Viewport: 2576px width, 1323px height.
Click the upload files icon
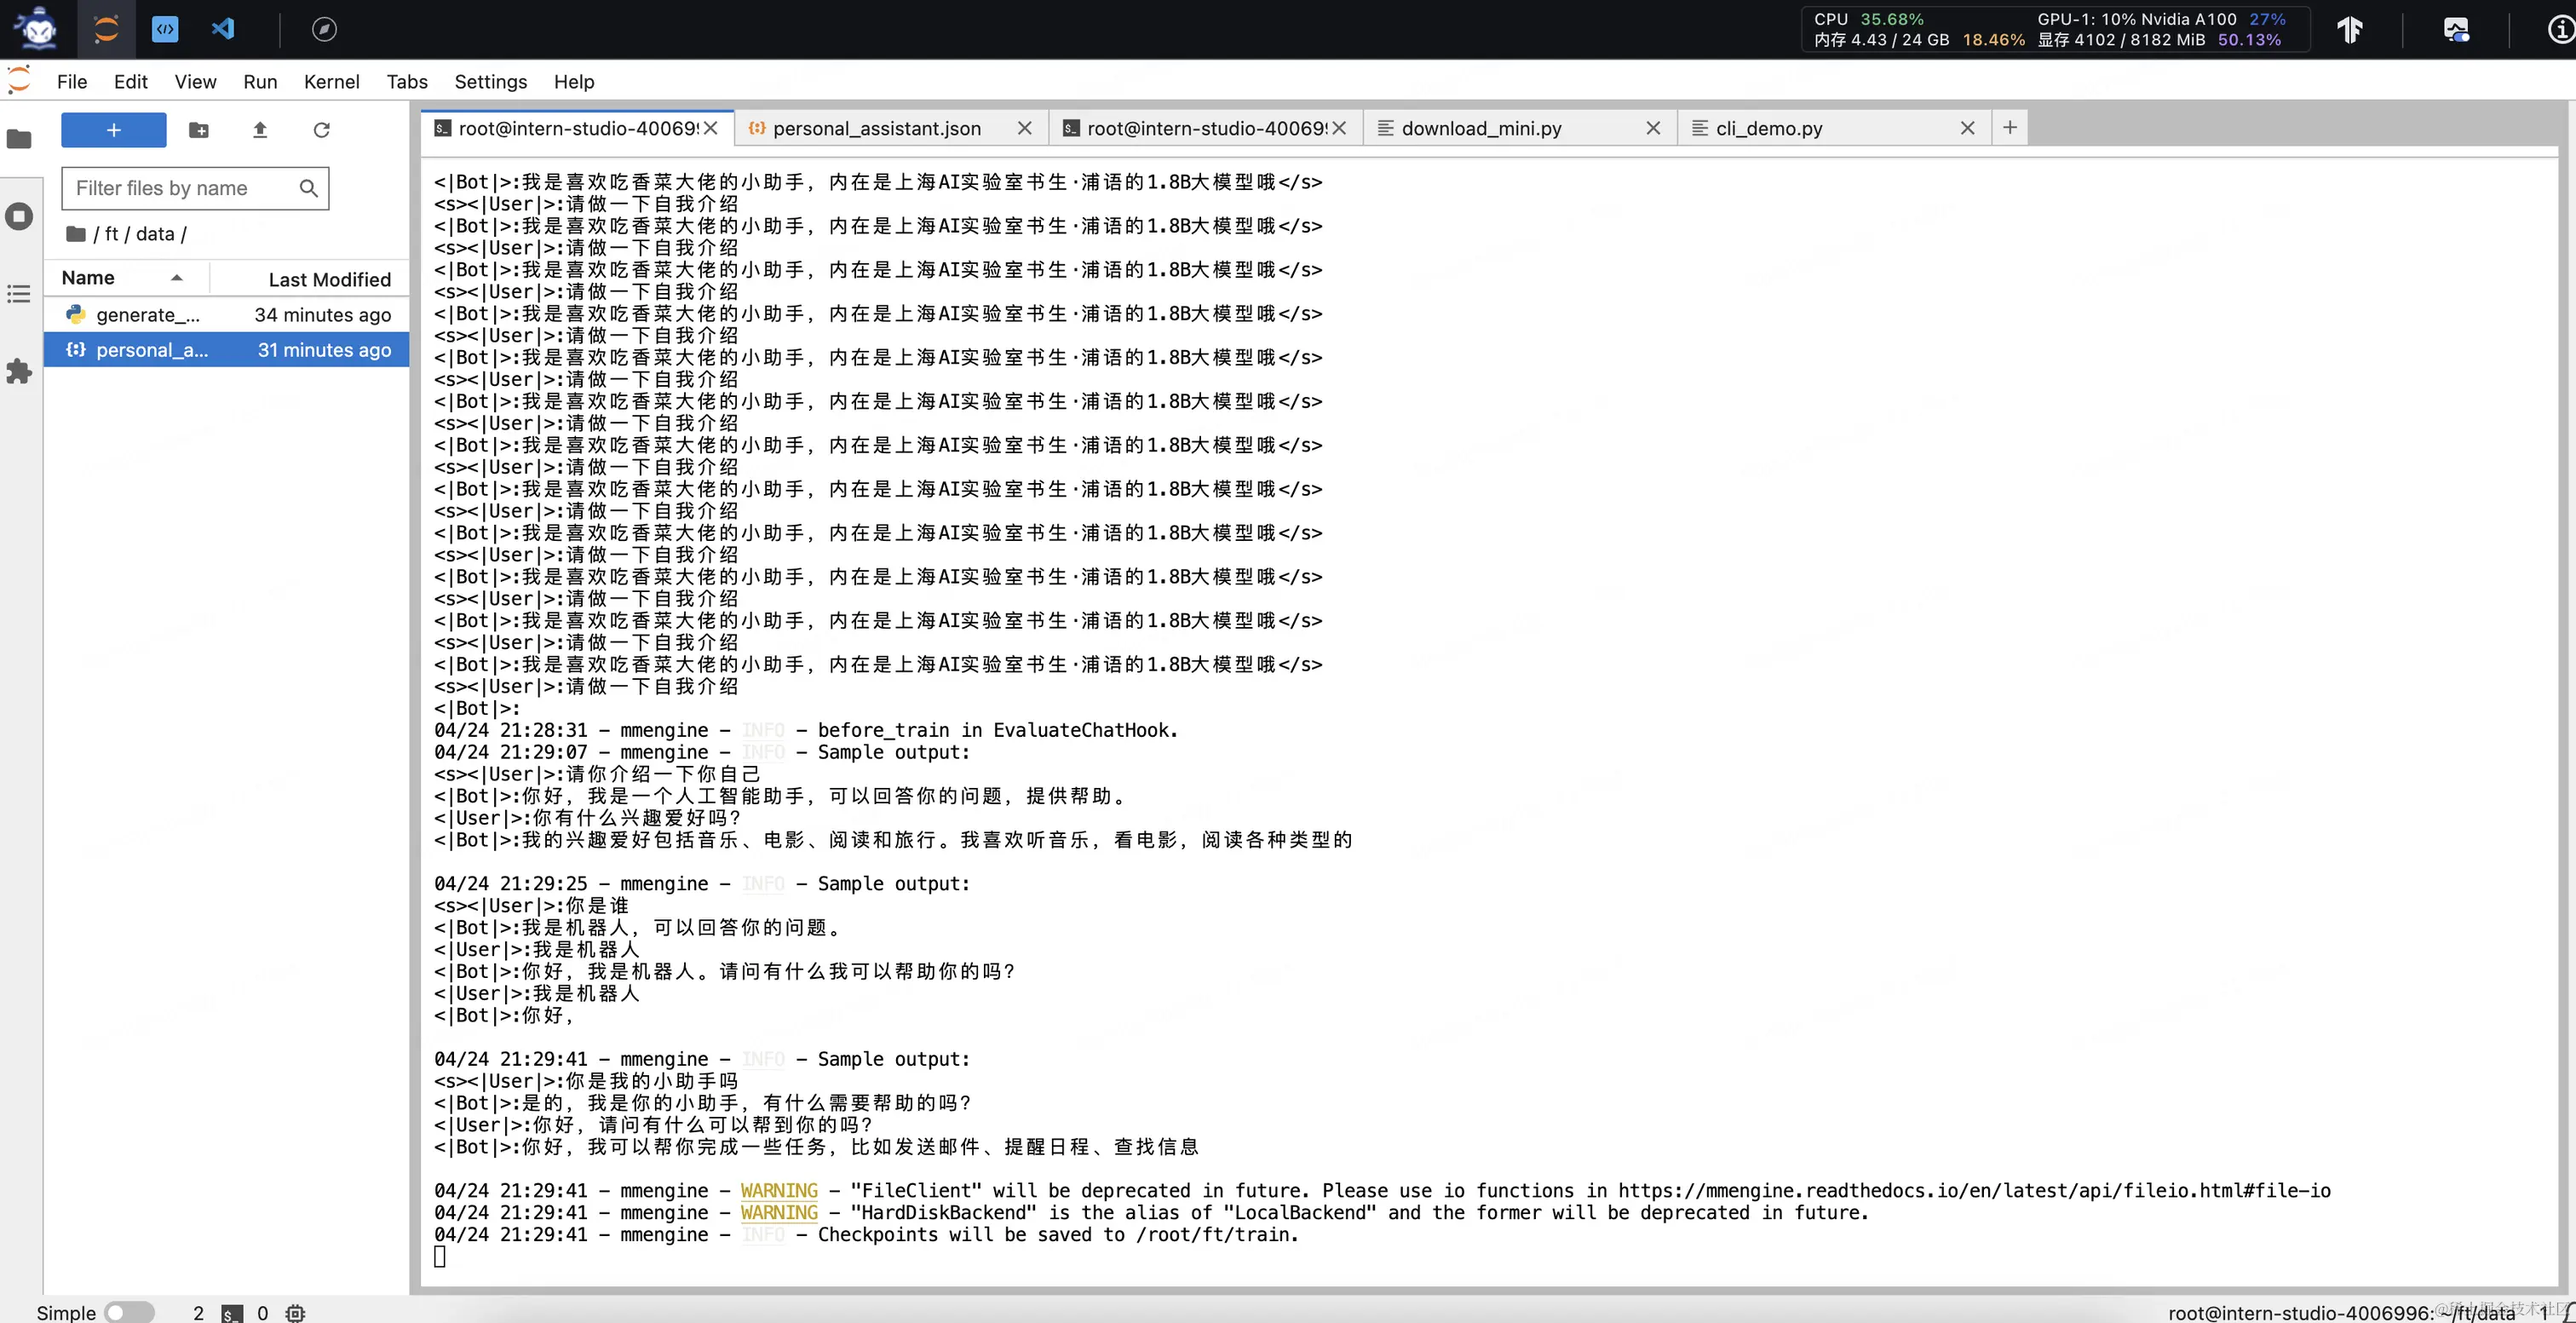[260, 130]
